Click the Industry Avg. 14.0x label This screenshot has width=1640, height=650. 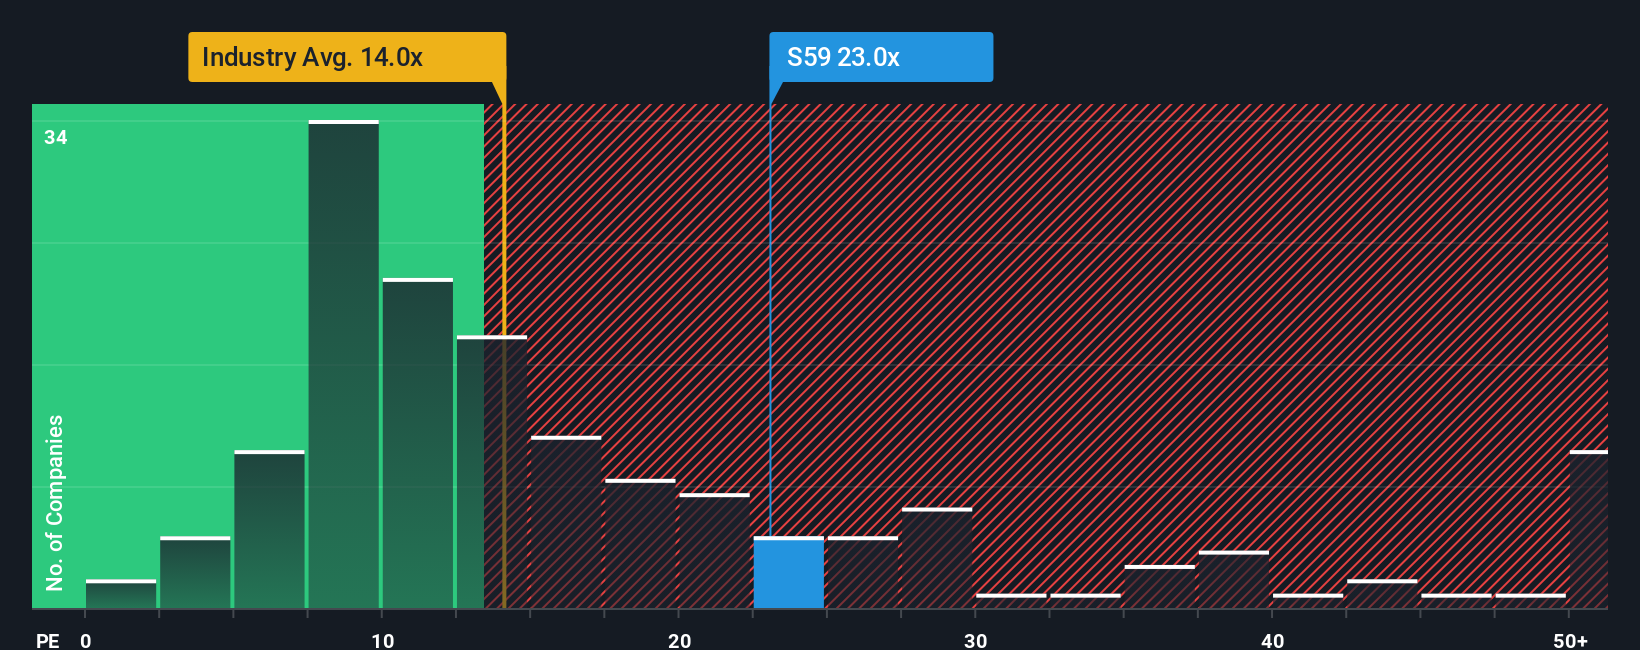[x=347, y=57]
